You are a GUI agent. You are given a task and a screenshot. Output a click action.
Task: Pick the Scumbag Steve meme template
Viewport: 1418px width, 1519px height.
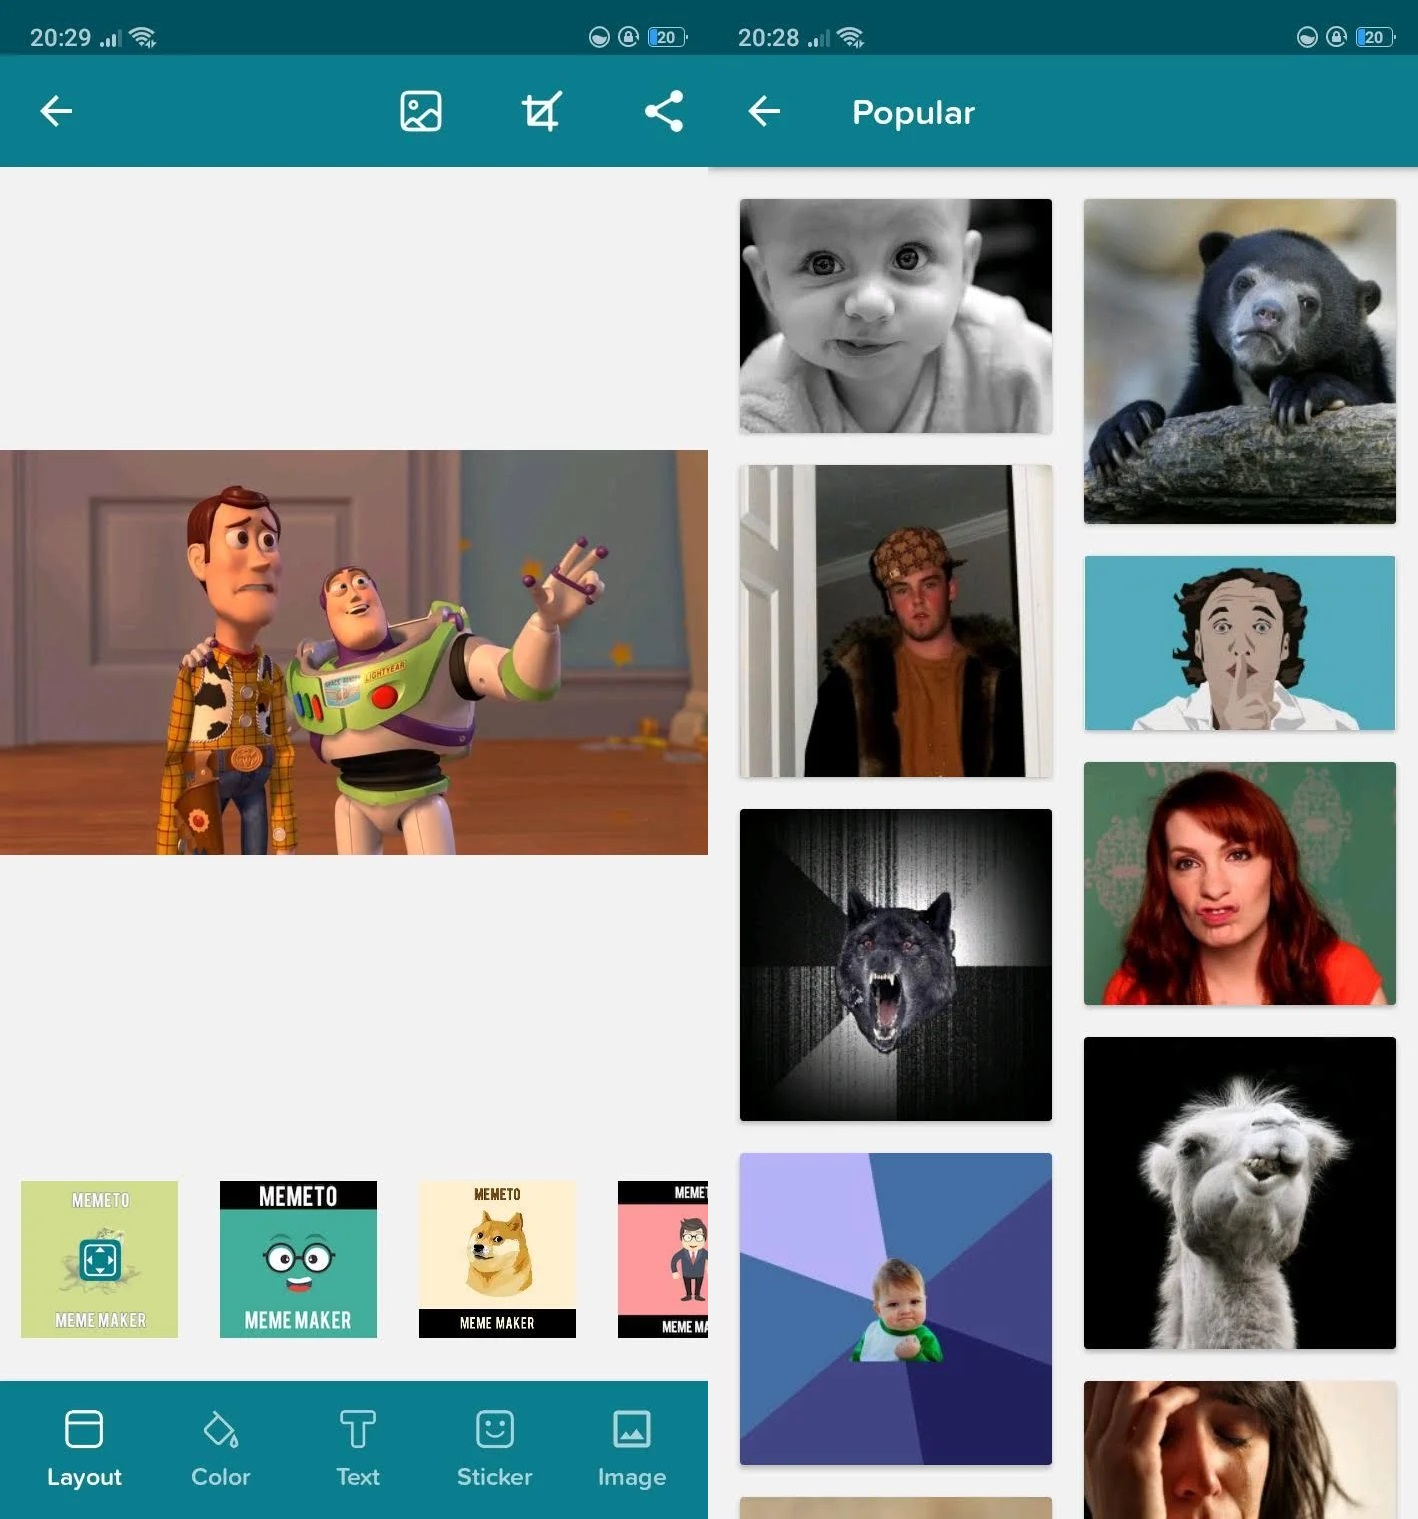[x=896, y=621]
